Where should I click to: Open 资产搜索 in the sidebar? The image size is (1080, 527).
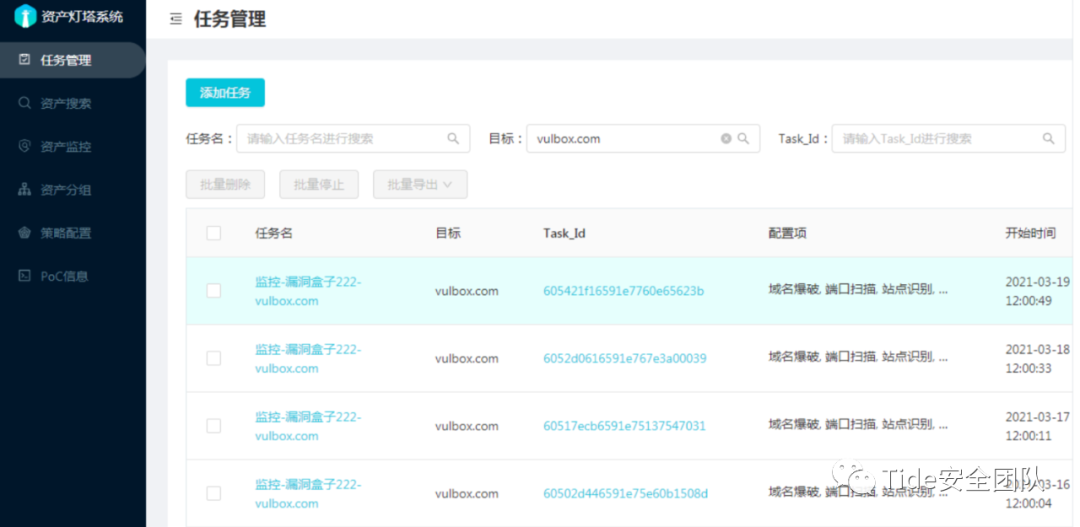click(x=65, y=103)
